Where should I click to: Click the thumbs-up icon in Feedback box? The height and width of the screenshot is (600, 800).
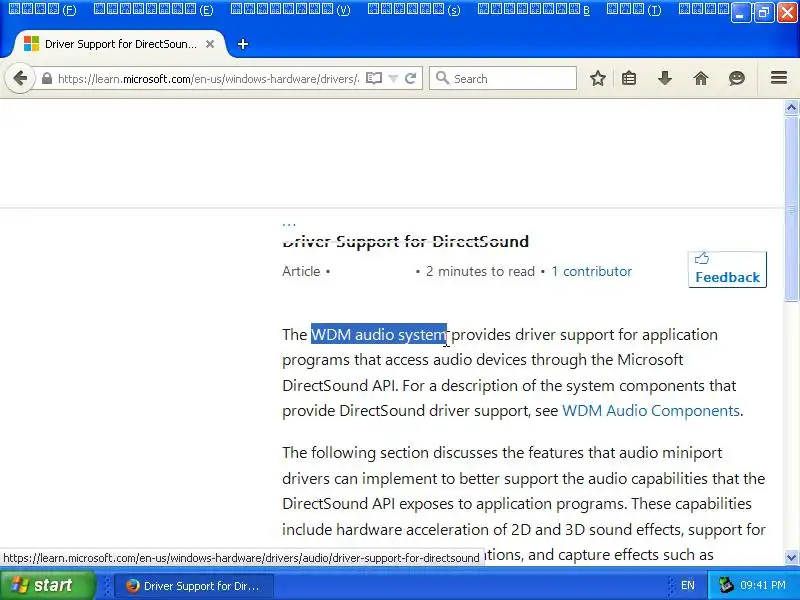[x=702, y=259]
